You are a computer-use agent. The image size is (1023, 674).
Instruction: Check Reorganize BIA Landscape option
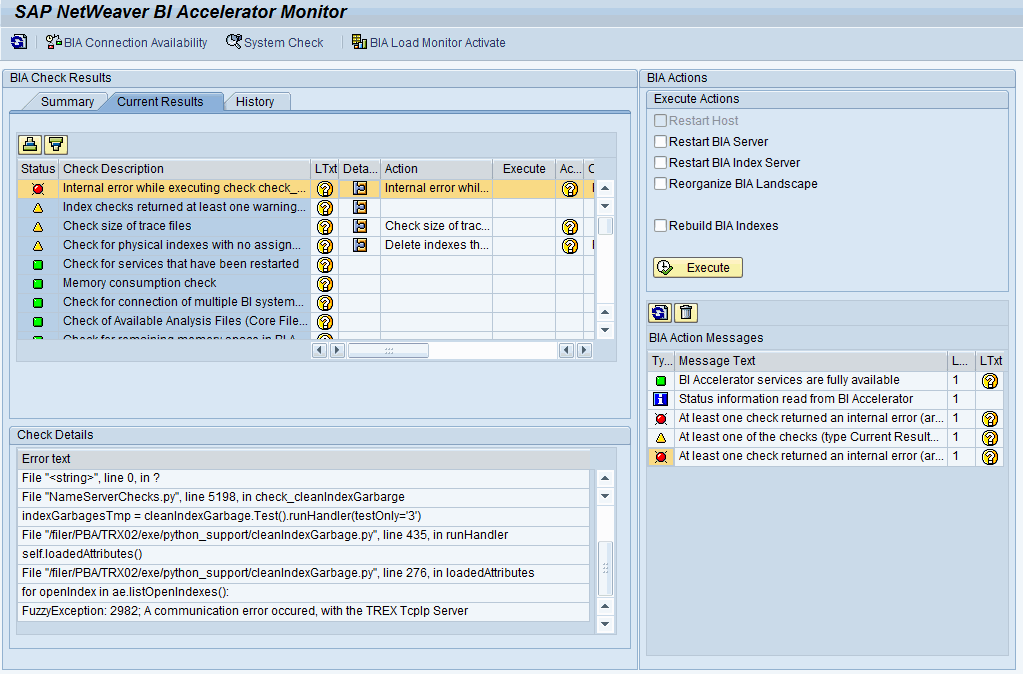pyautogui.click(x=660, y=183)
